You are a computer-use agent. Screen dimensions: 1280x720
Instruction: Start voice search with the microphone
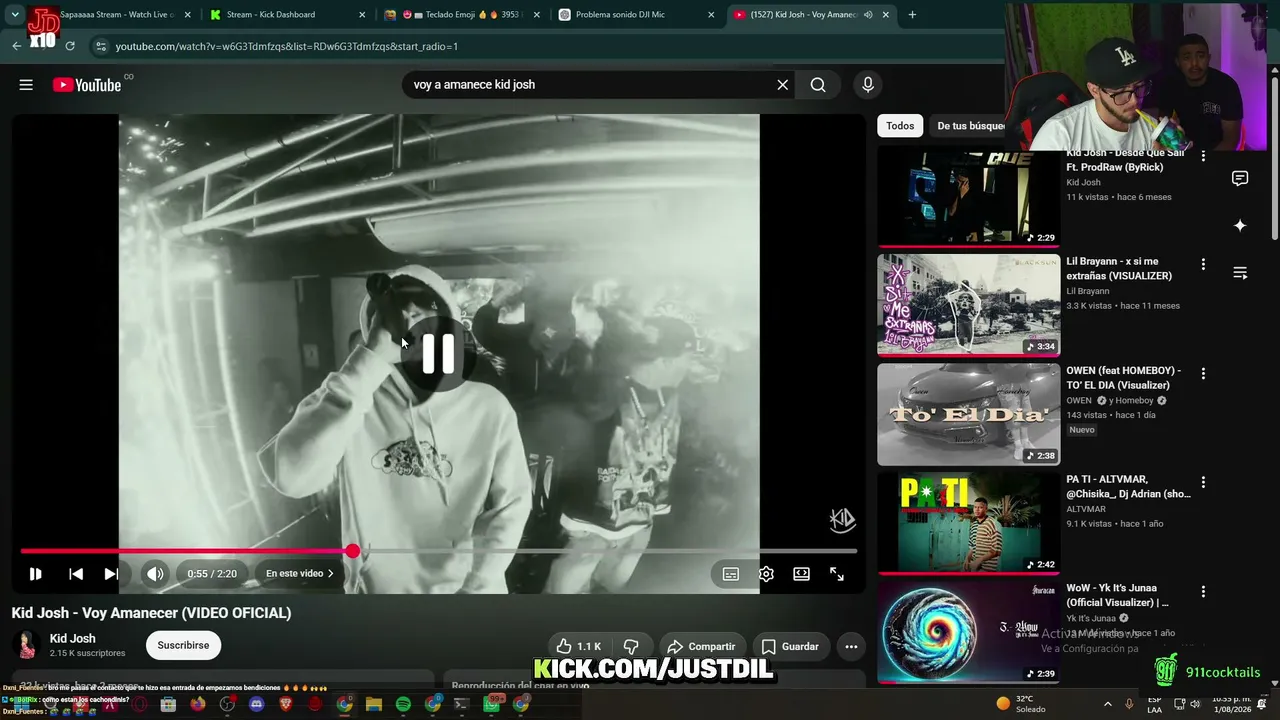tap(867, 85)
